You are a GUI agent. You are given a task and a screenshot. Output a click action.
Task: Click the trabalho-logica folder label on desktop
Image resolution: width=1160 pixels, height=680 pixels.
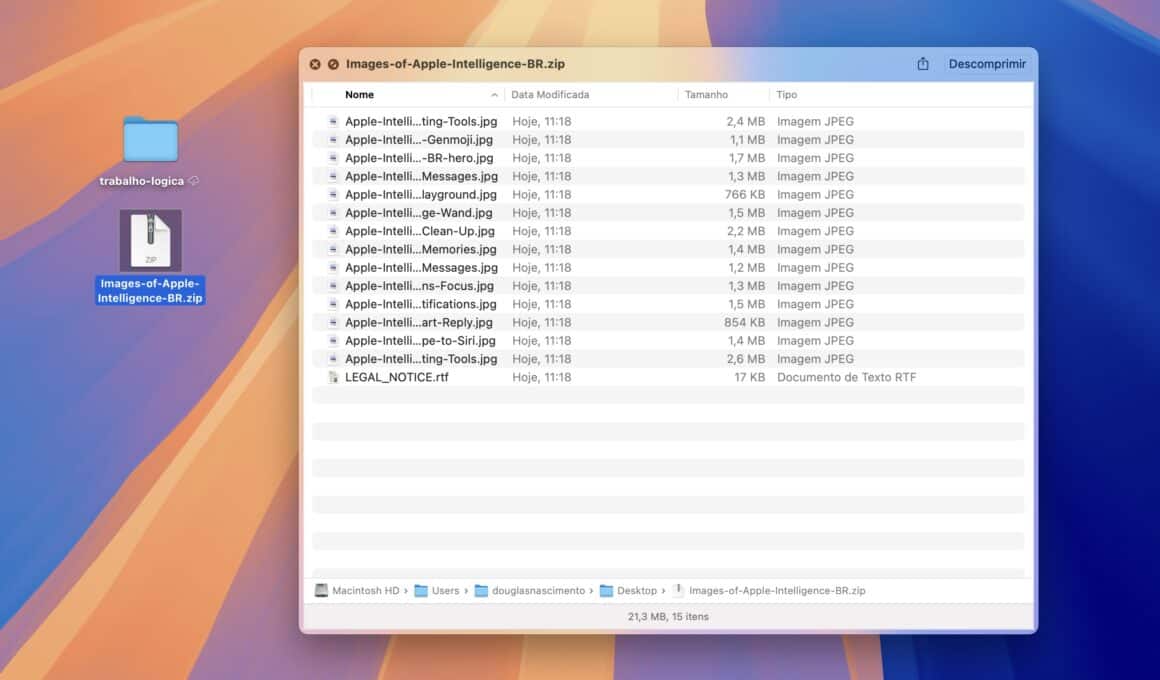coord(141,181)
